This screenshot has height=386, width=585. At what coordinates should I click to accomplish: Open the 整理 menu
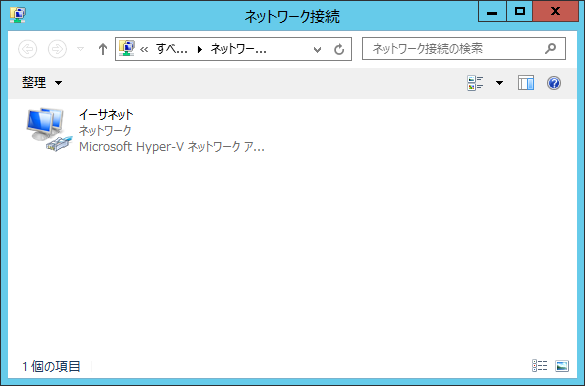[x=42, y=83]
